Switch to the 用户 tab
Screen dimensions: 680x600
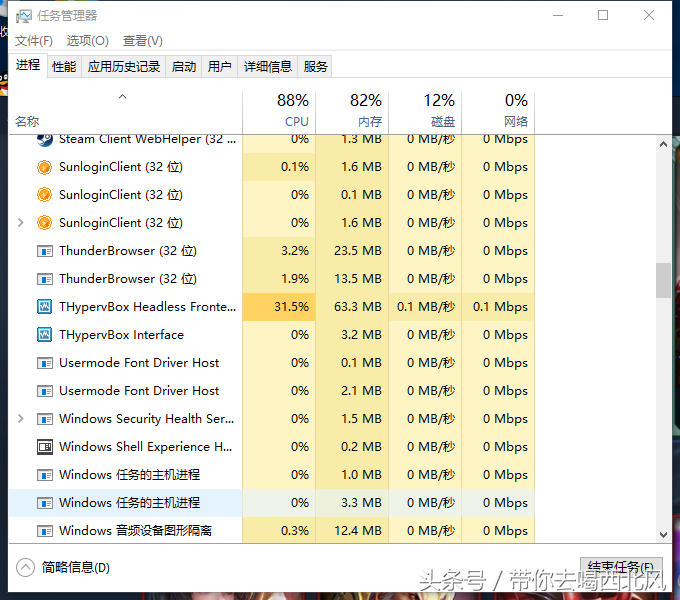coord(219,67)
